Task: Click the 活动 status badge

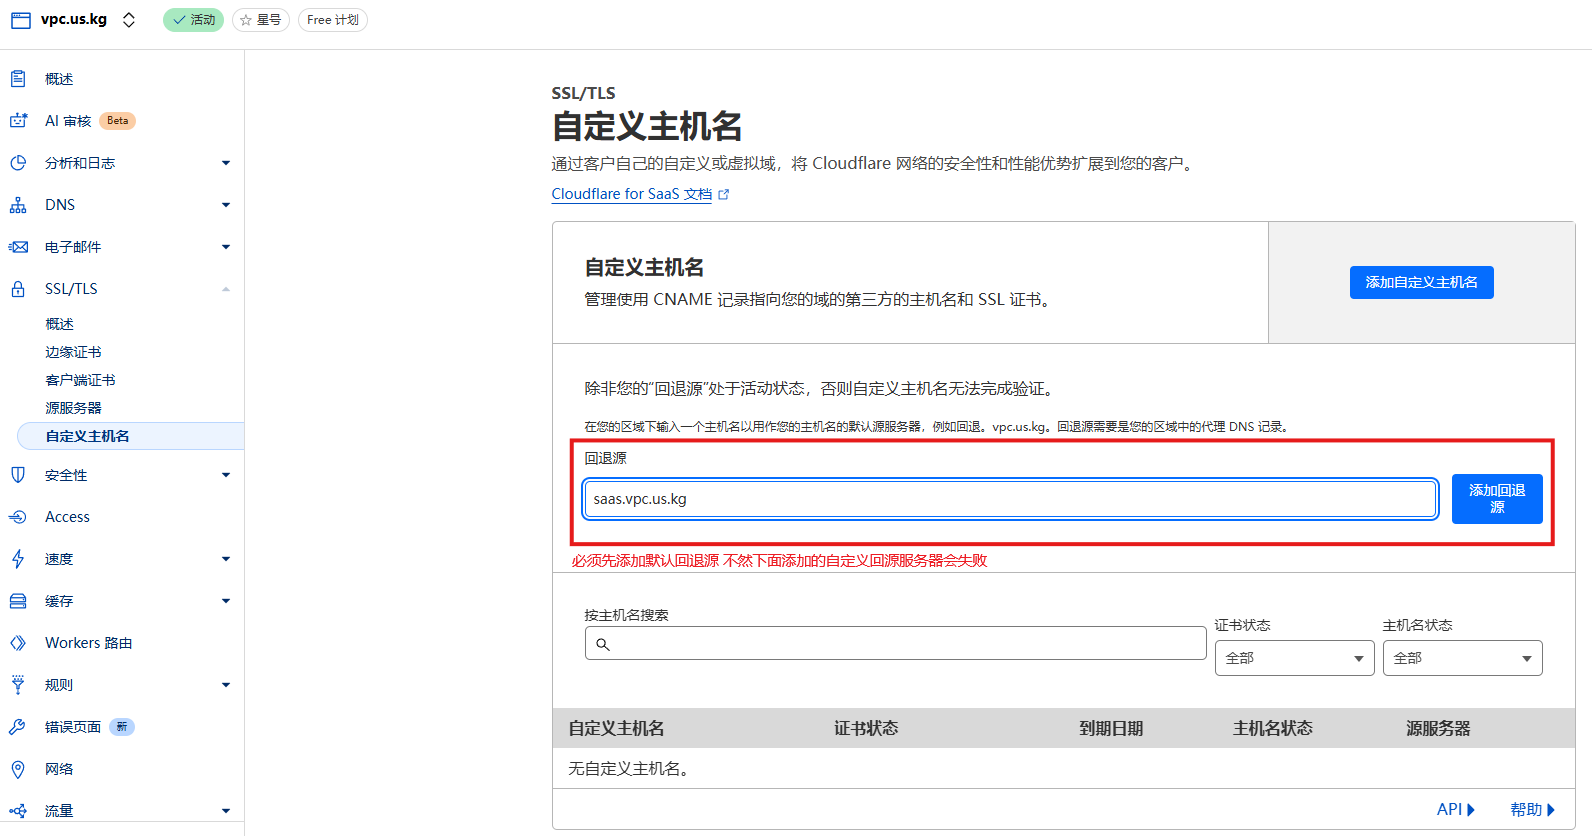Action: point(193,20)
